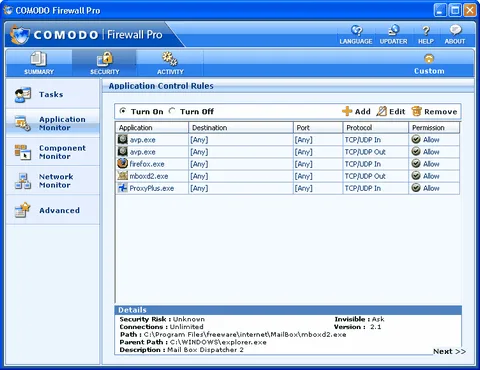This screenshot has width=480, height=370.
Task: Click the Add rule button
Action: click(356, 111)
